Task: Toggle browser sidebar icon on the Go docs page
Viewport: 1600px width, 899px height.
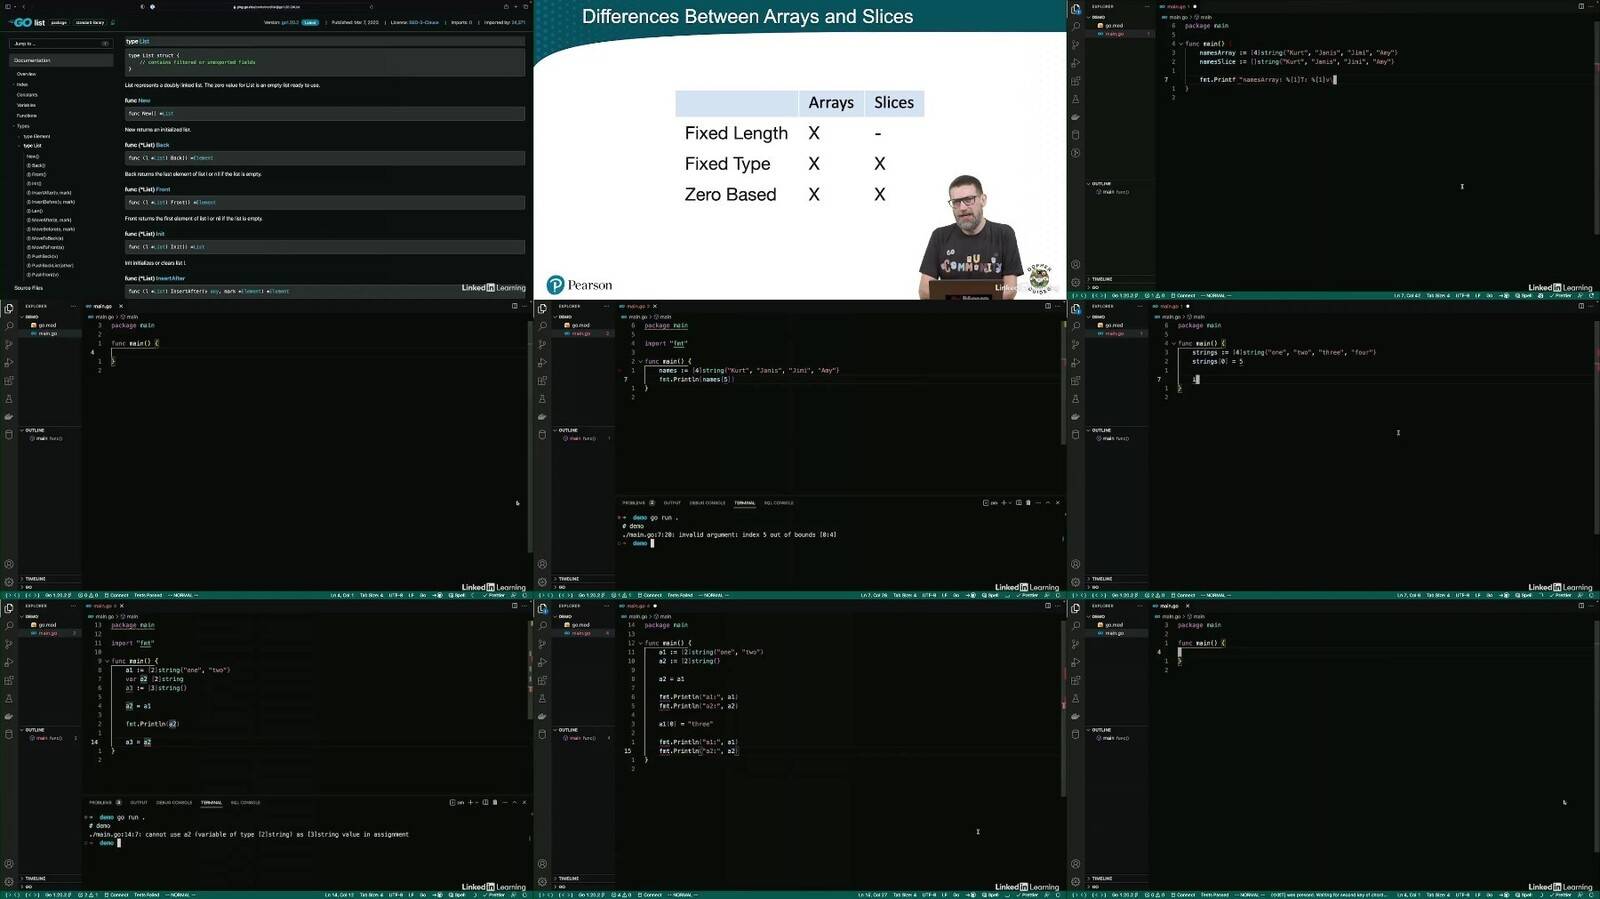Action: 8,6
